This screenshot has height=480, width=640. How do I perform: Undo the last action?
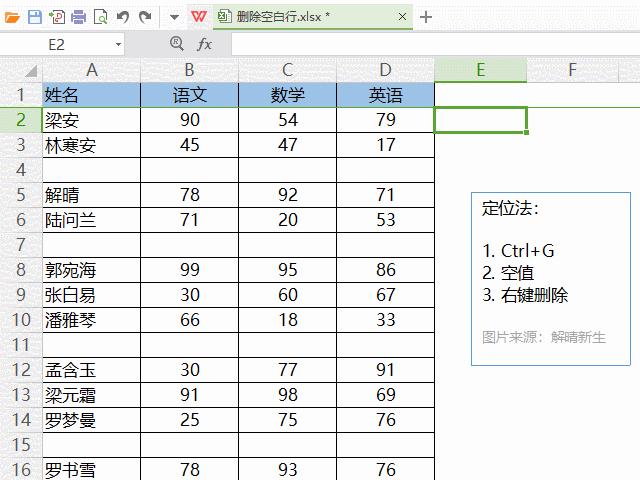coord(123,17)
